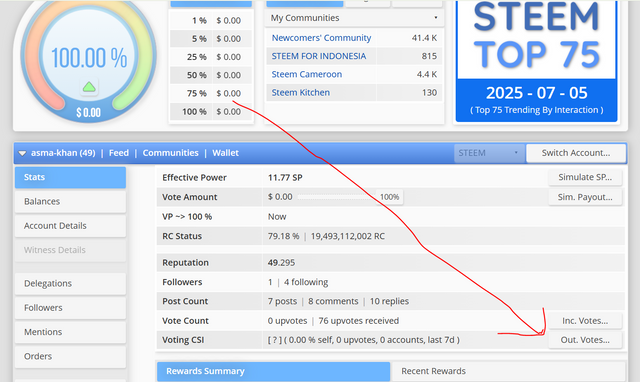Click the Sim. Payout button
The image size is (640, 382).
585,197
